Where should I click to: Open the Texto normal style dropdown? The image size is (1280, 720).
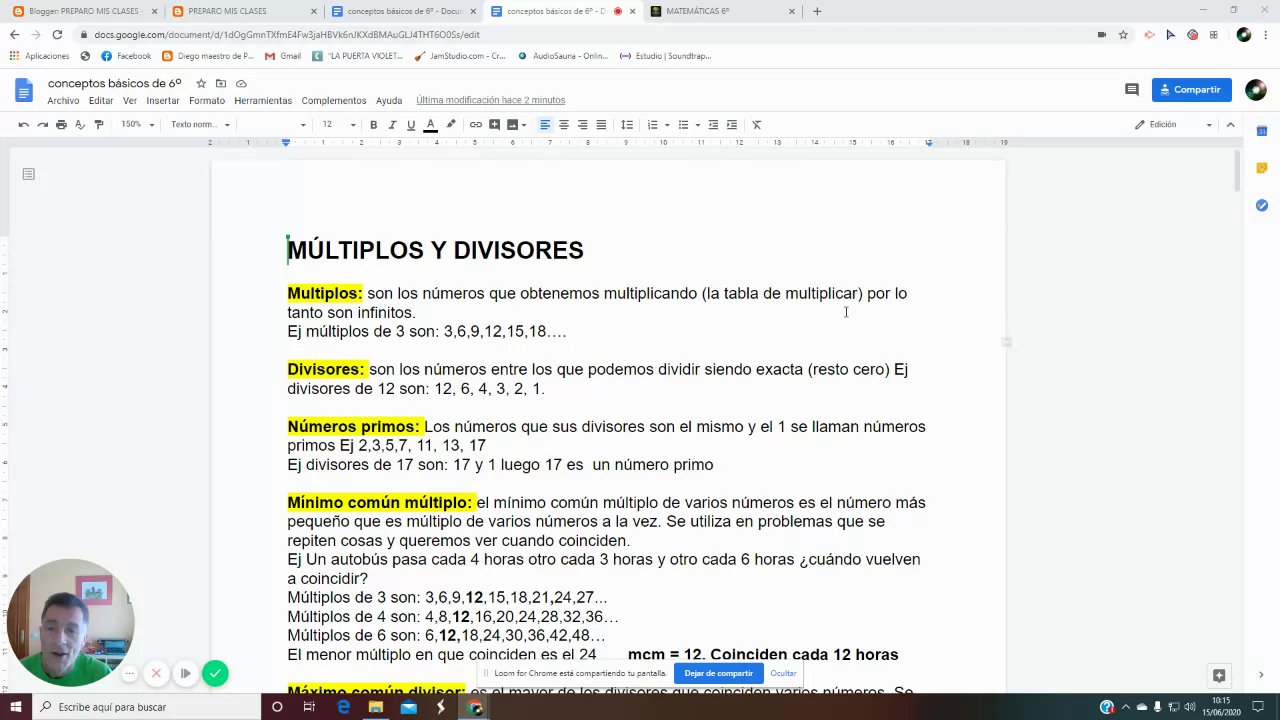(x=200, y=125)
